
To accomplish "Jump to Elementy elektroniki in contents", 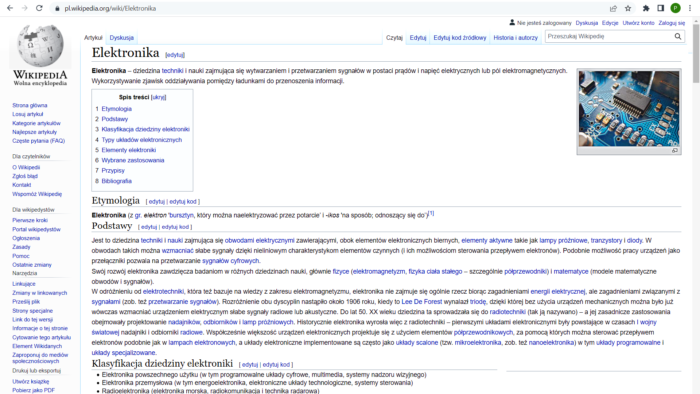I will click(129, 150).
